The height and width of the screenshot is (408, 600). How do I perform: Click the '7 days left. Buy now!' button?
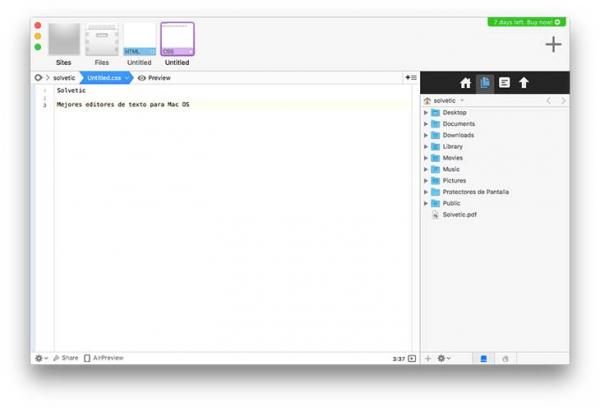click(527, 22)
